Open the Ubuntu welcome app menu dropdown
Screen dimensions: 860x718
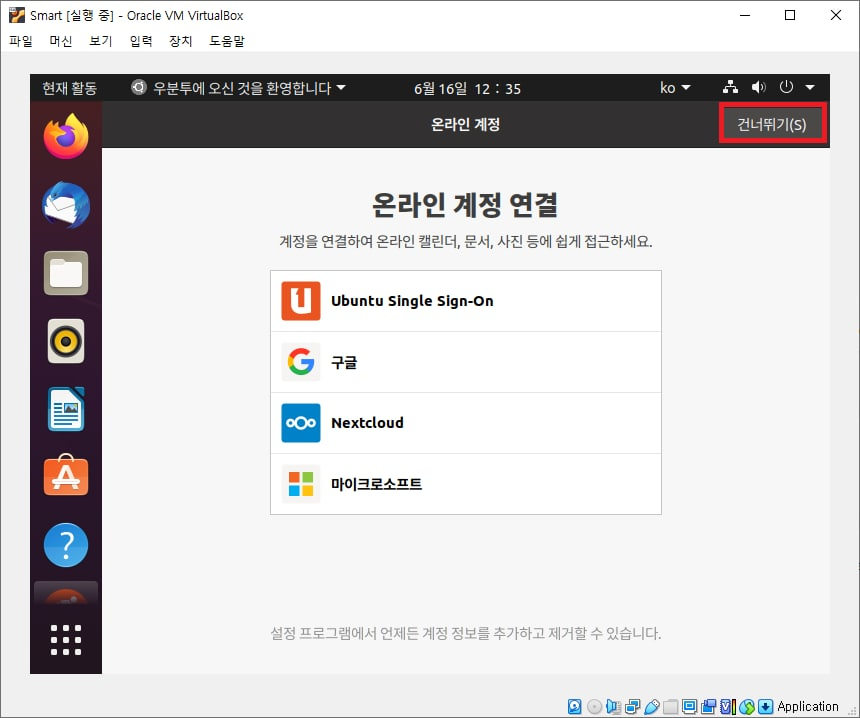(239, 88)
